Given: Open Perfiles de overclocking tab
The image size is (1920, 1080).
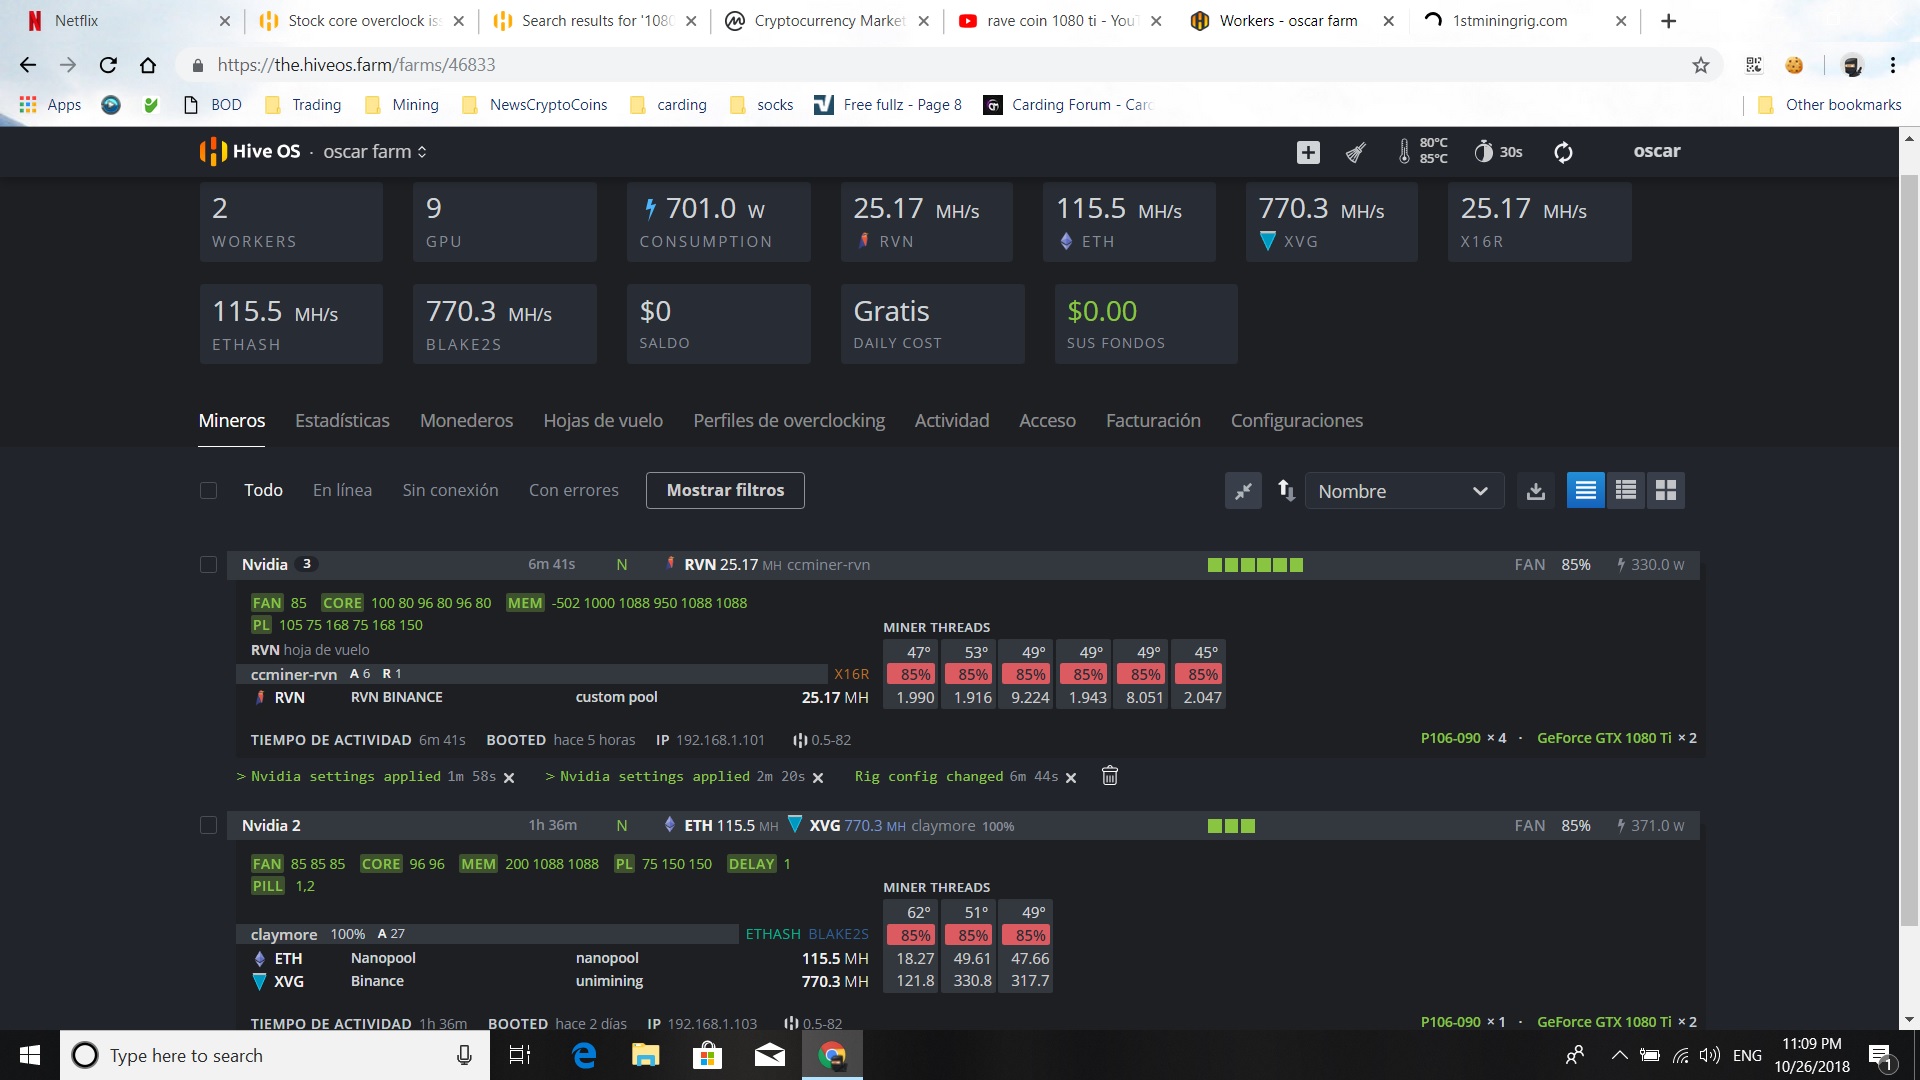Looking at the screenshot, I should (x=789, y=421).
